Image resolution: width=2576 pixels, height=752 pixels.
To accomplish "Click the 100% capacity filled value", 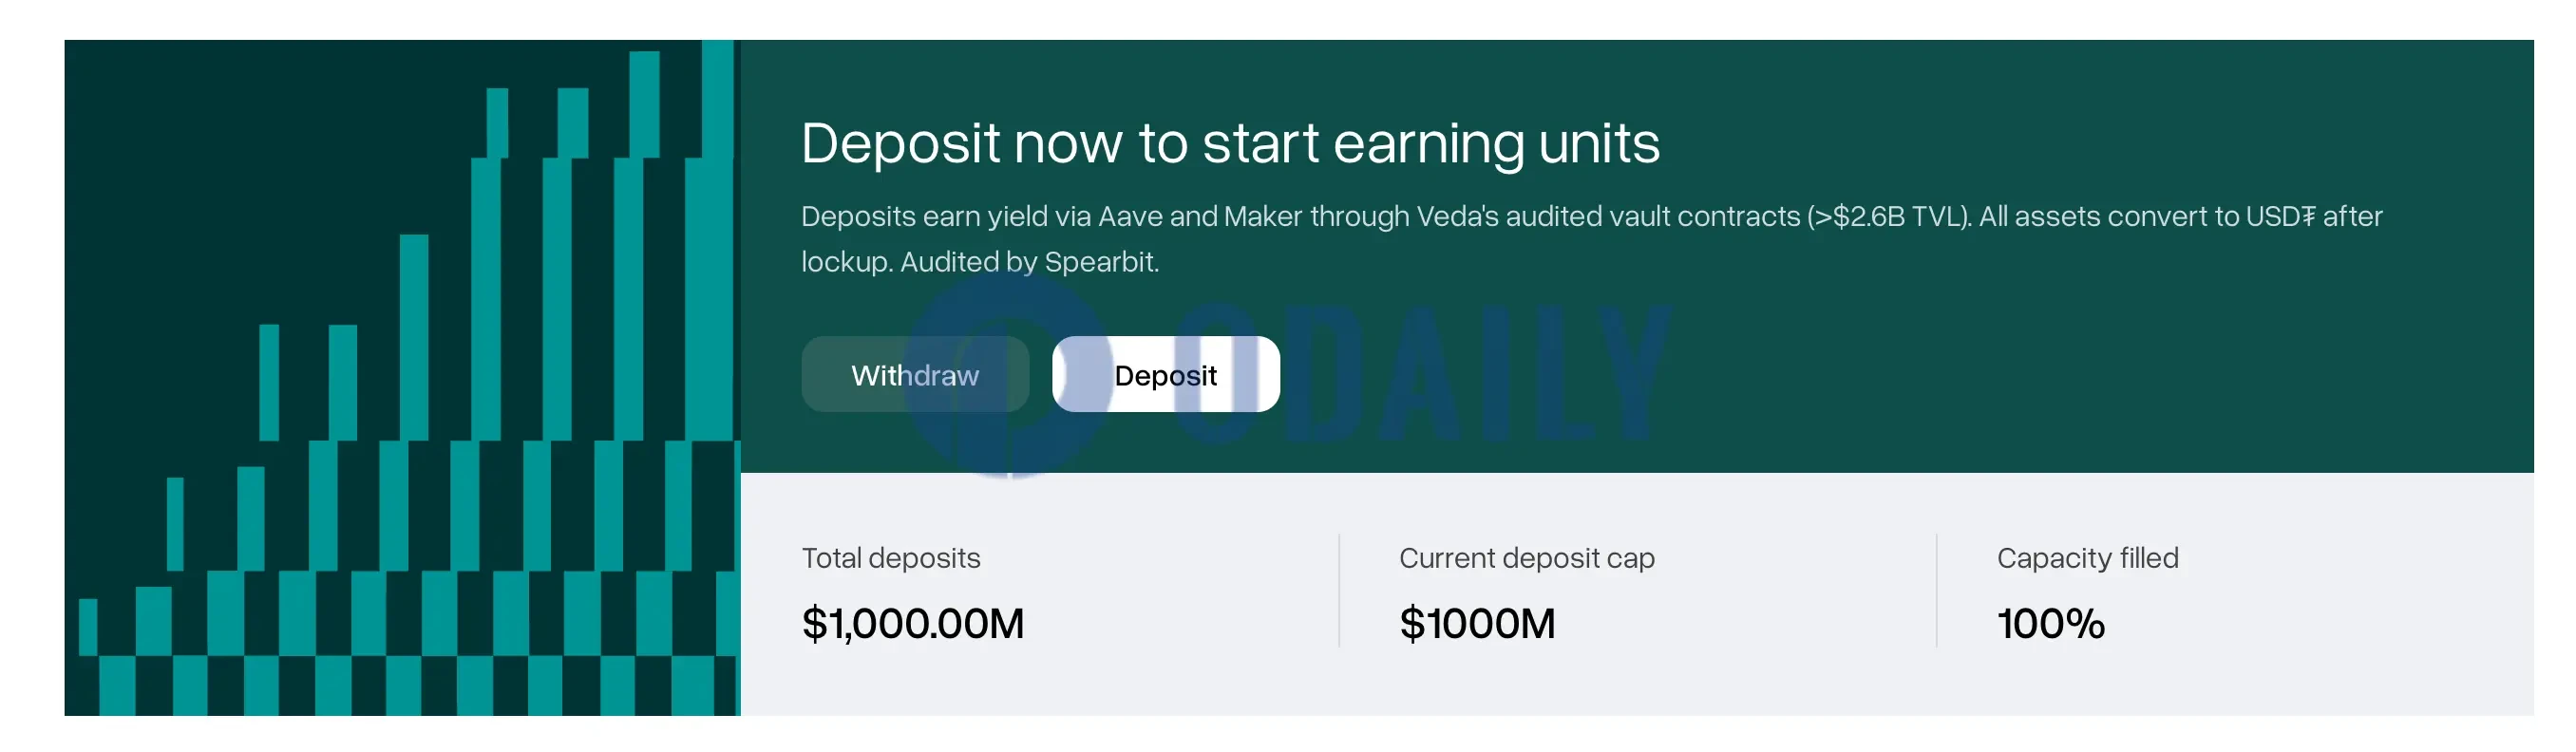I will coord(2050,623).
